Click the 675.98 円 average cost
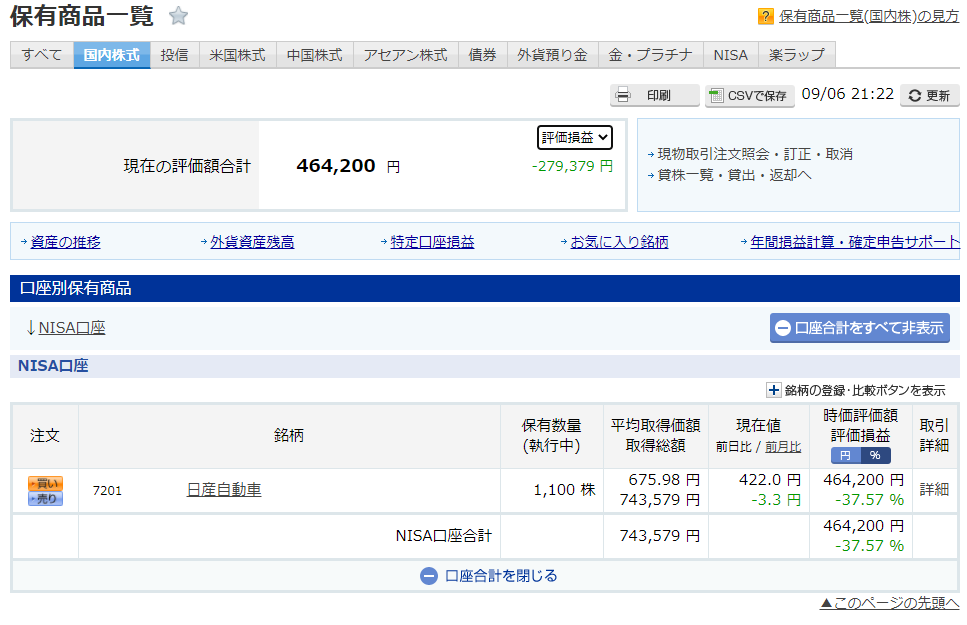This screenshot has width=967, height=625. (x=664, y=479)
